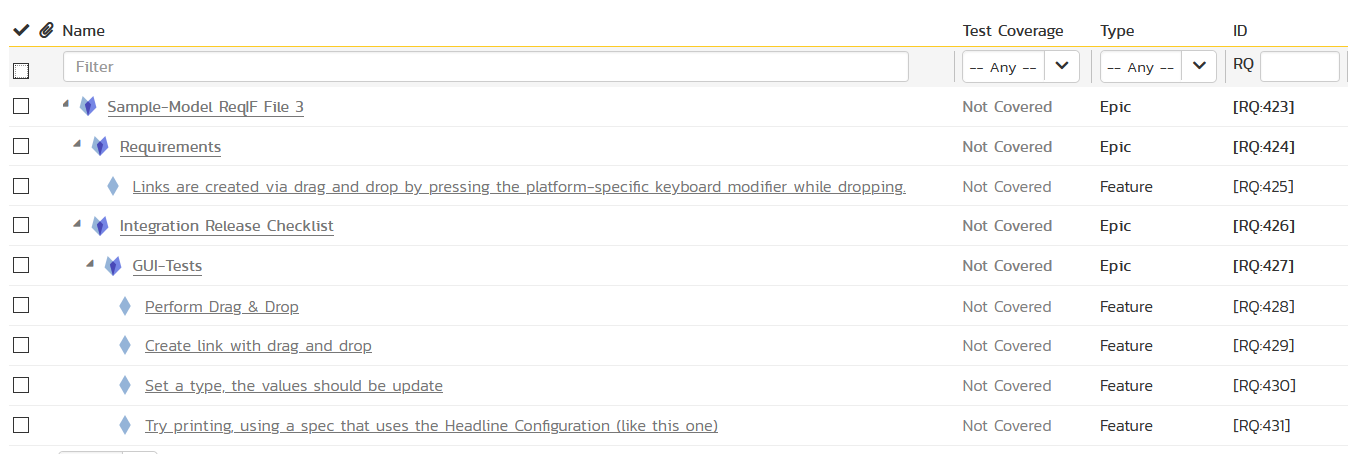Collapse the Integration Release Checklist tree node
1348x454 pixels.
click(77, 224)
